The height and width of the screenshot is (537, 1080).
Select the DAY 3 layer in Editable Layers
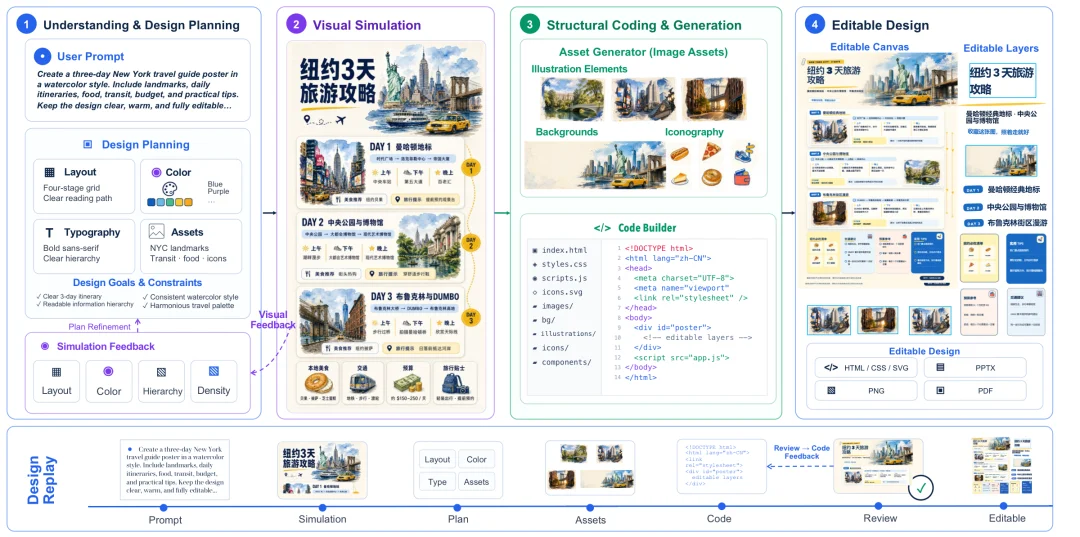point(1006,223)
